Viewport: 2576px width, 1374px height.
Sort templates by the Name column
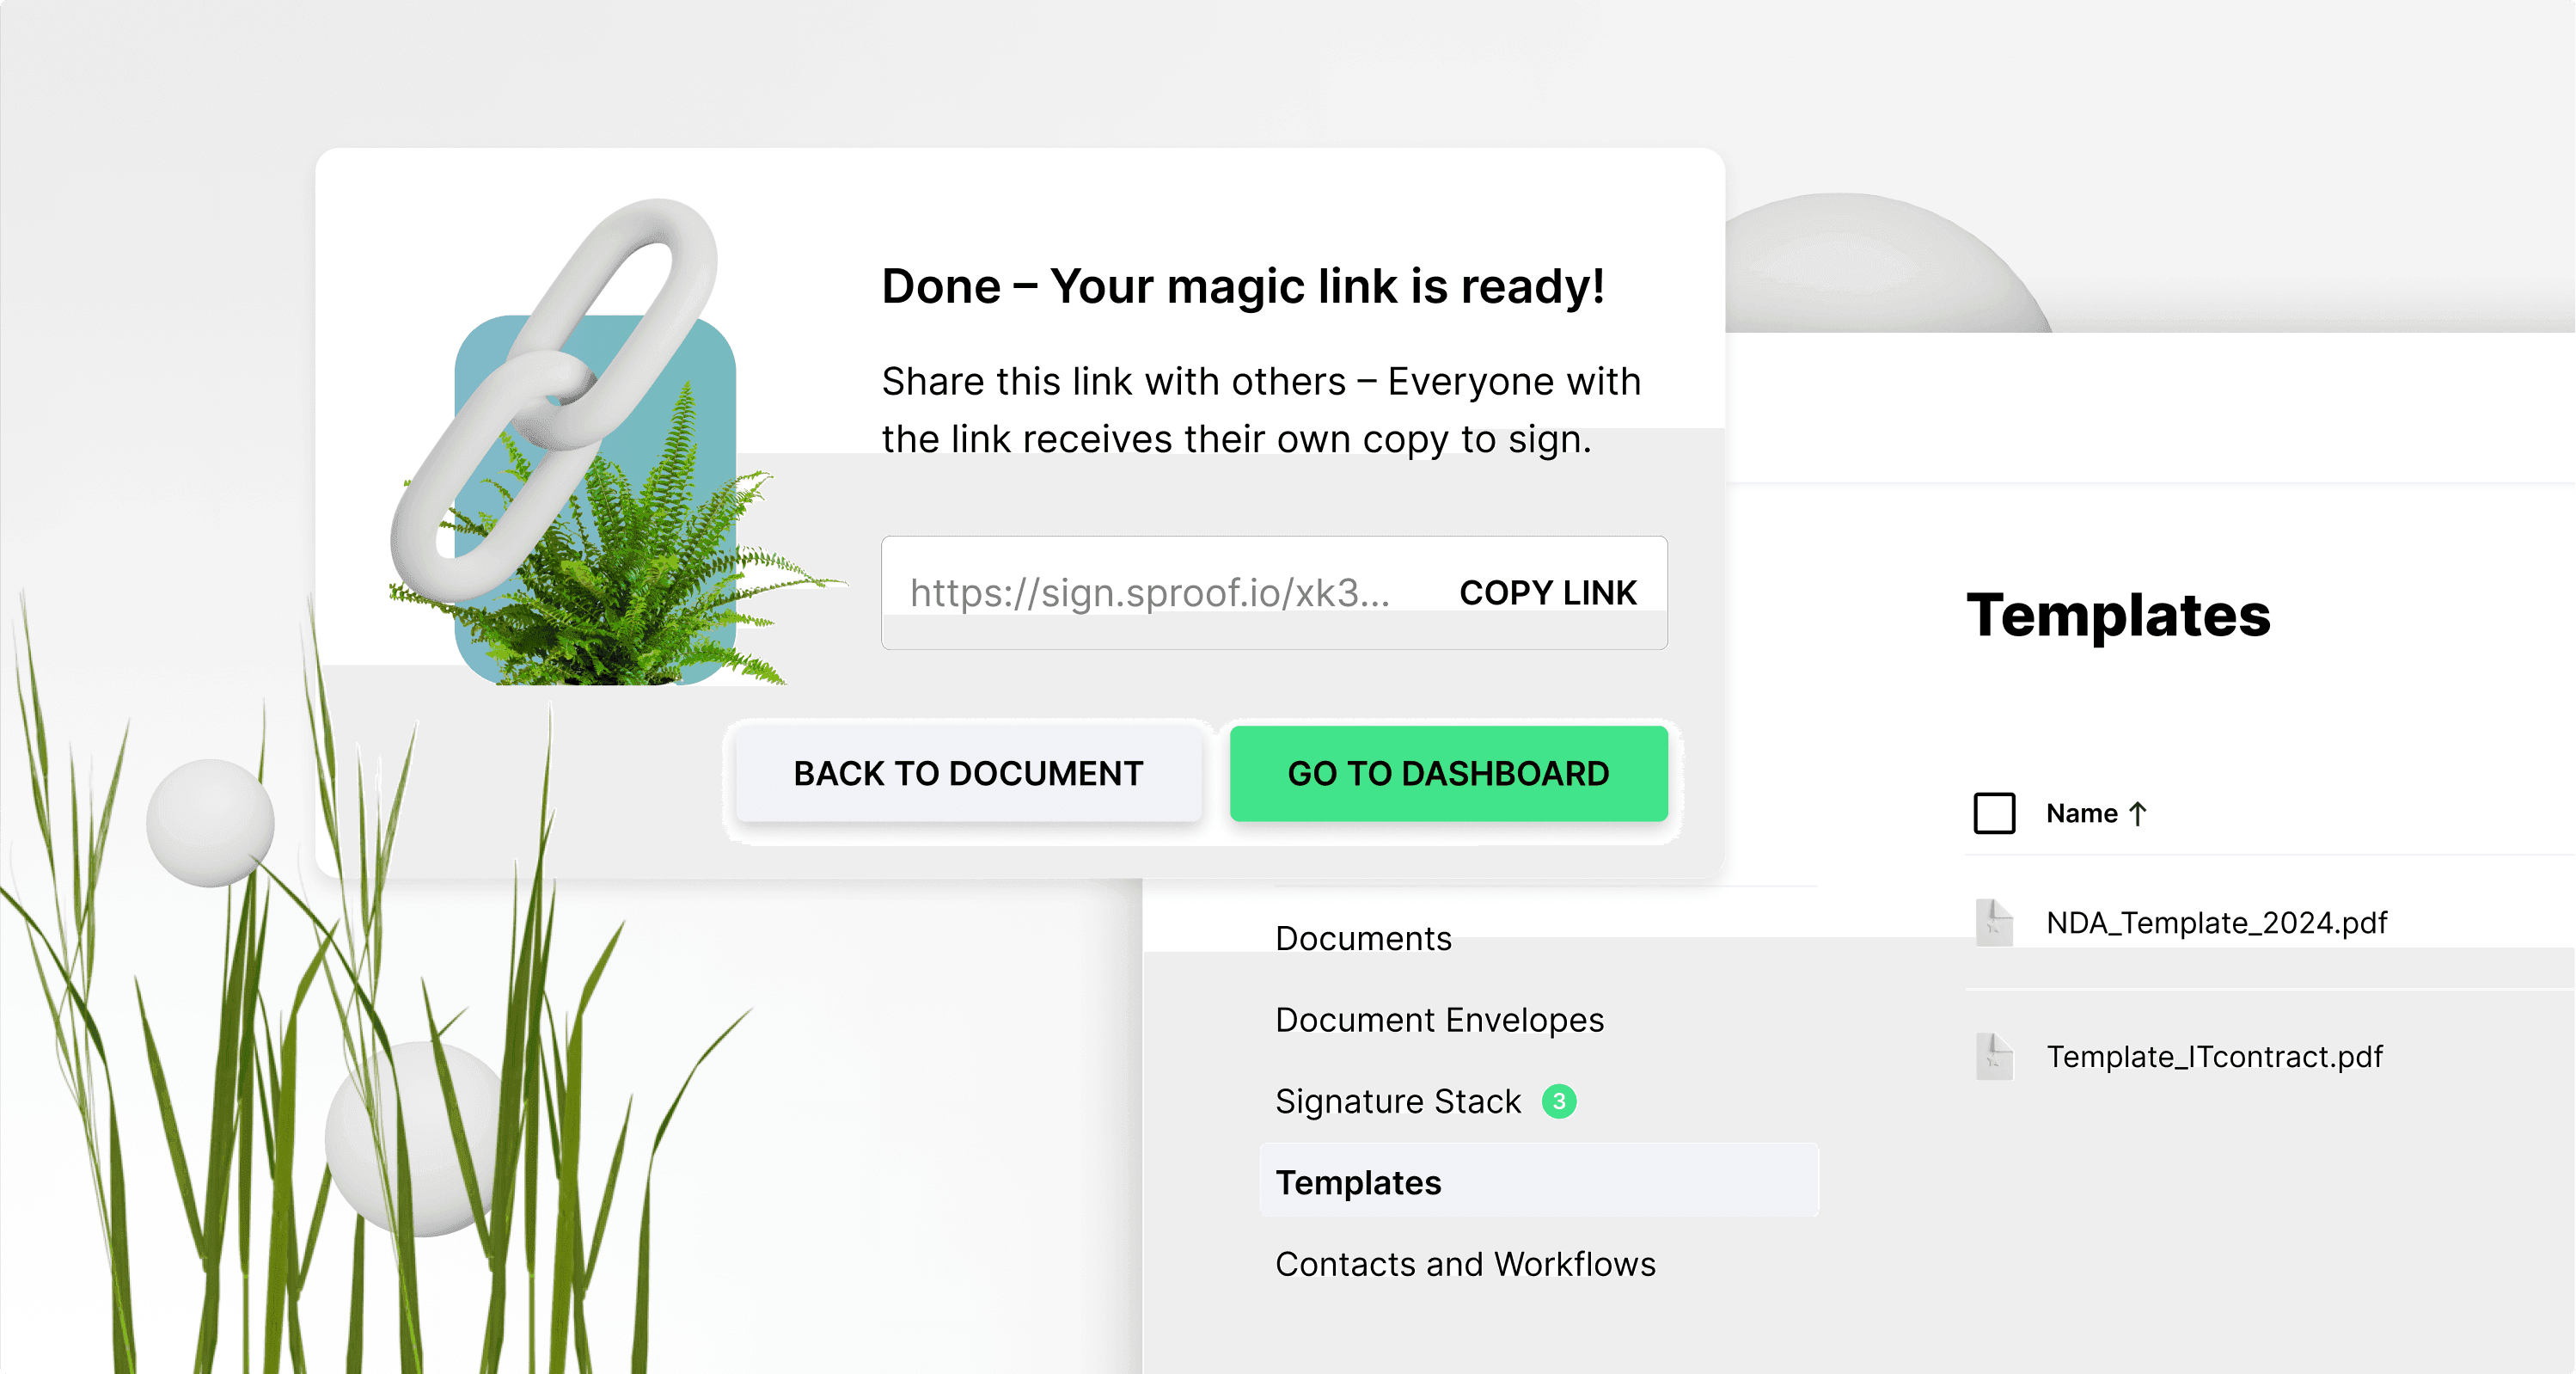(x=2082, y=813)
